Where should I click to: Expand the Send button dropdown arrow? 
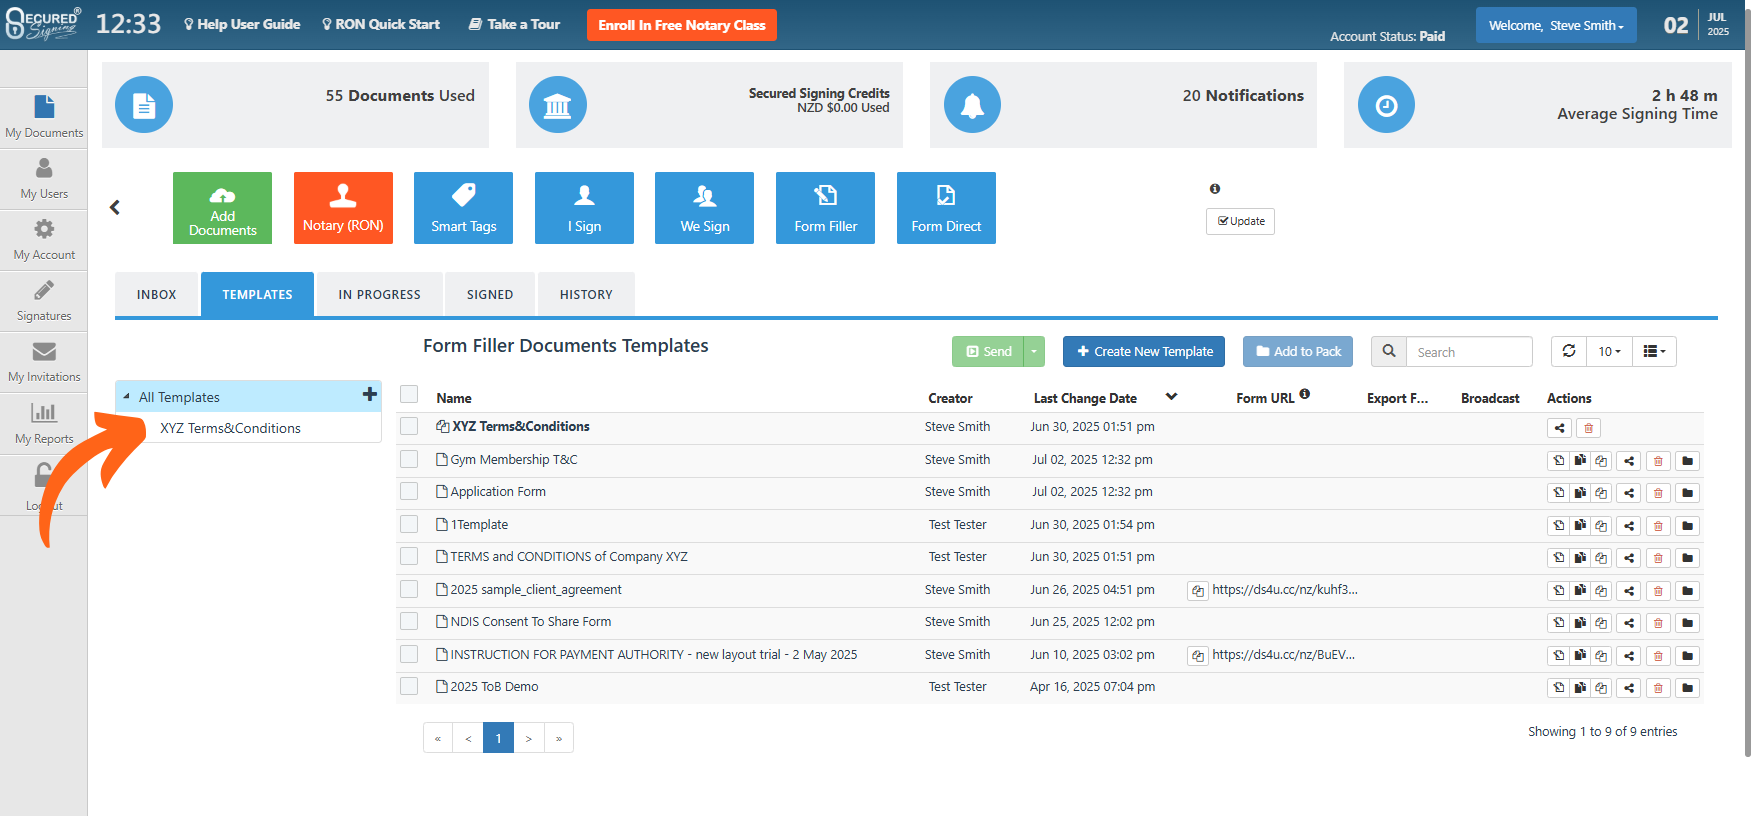pyautogui.click(x=1034, y=351)
